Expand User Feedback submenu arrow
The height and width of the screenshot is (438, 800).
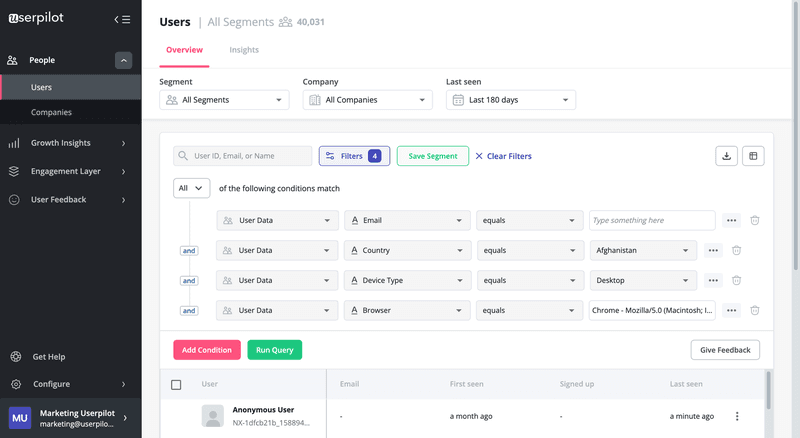coord(123,200)
